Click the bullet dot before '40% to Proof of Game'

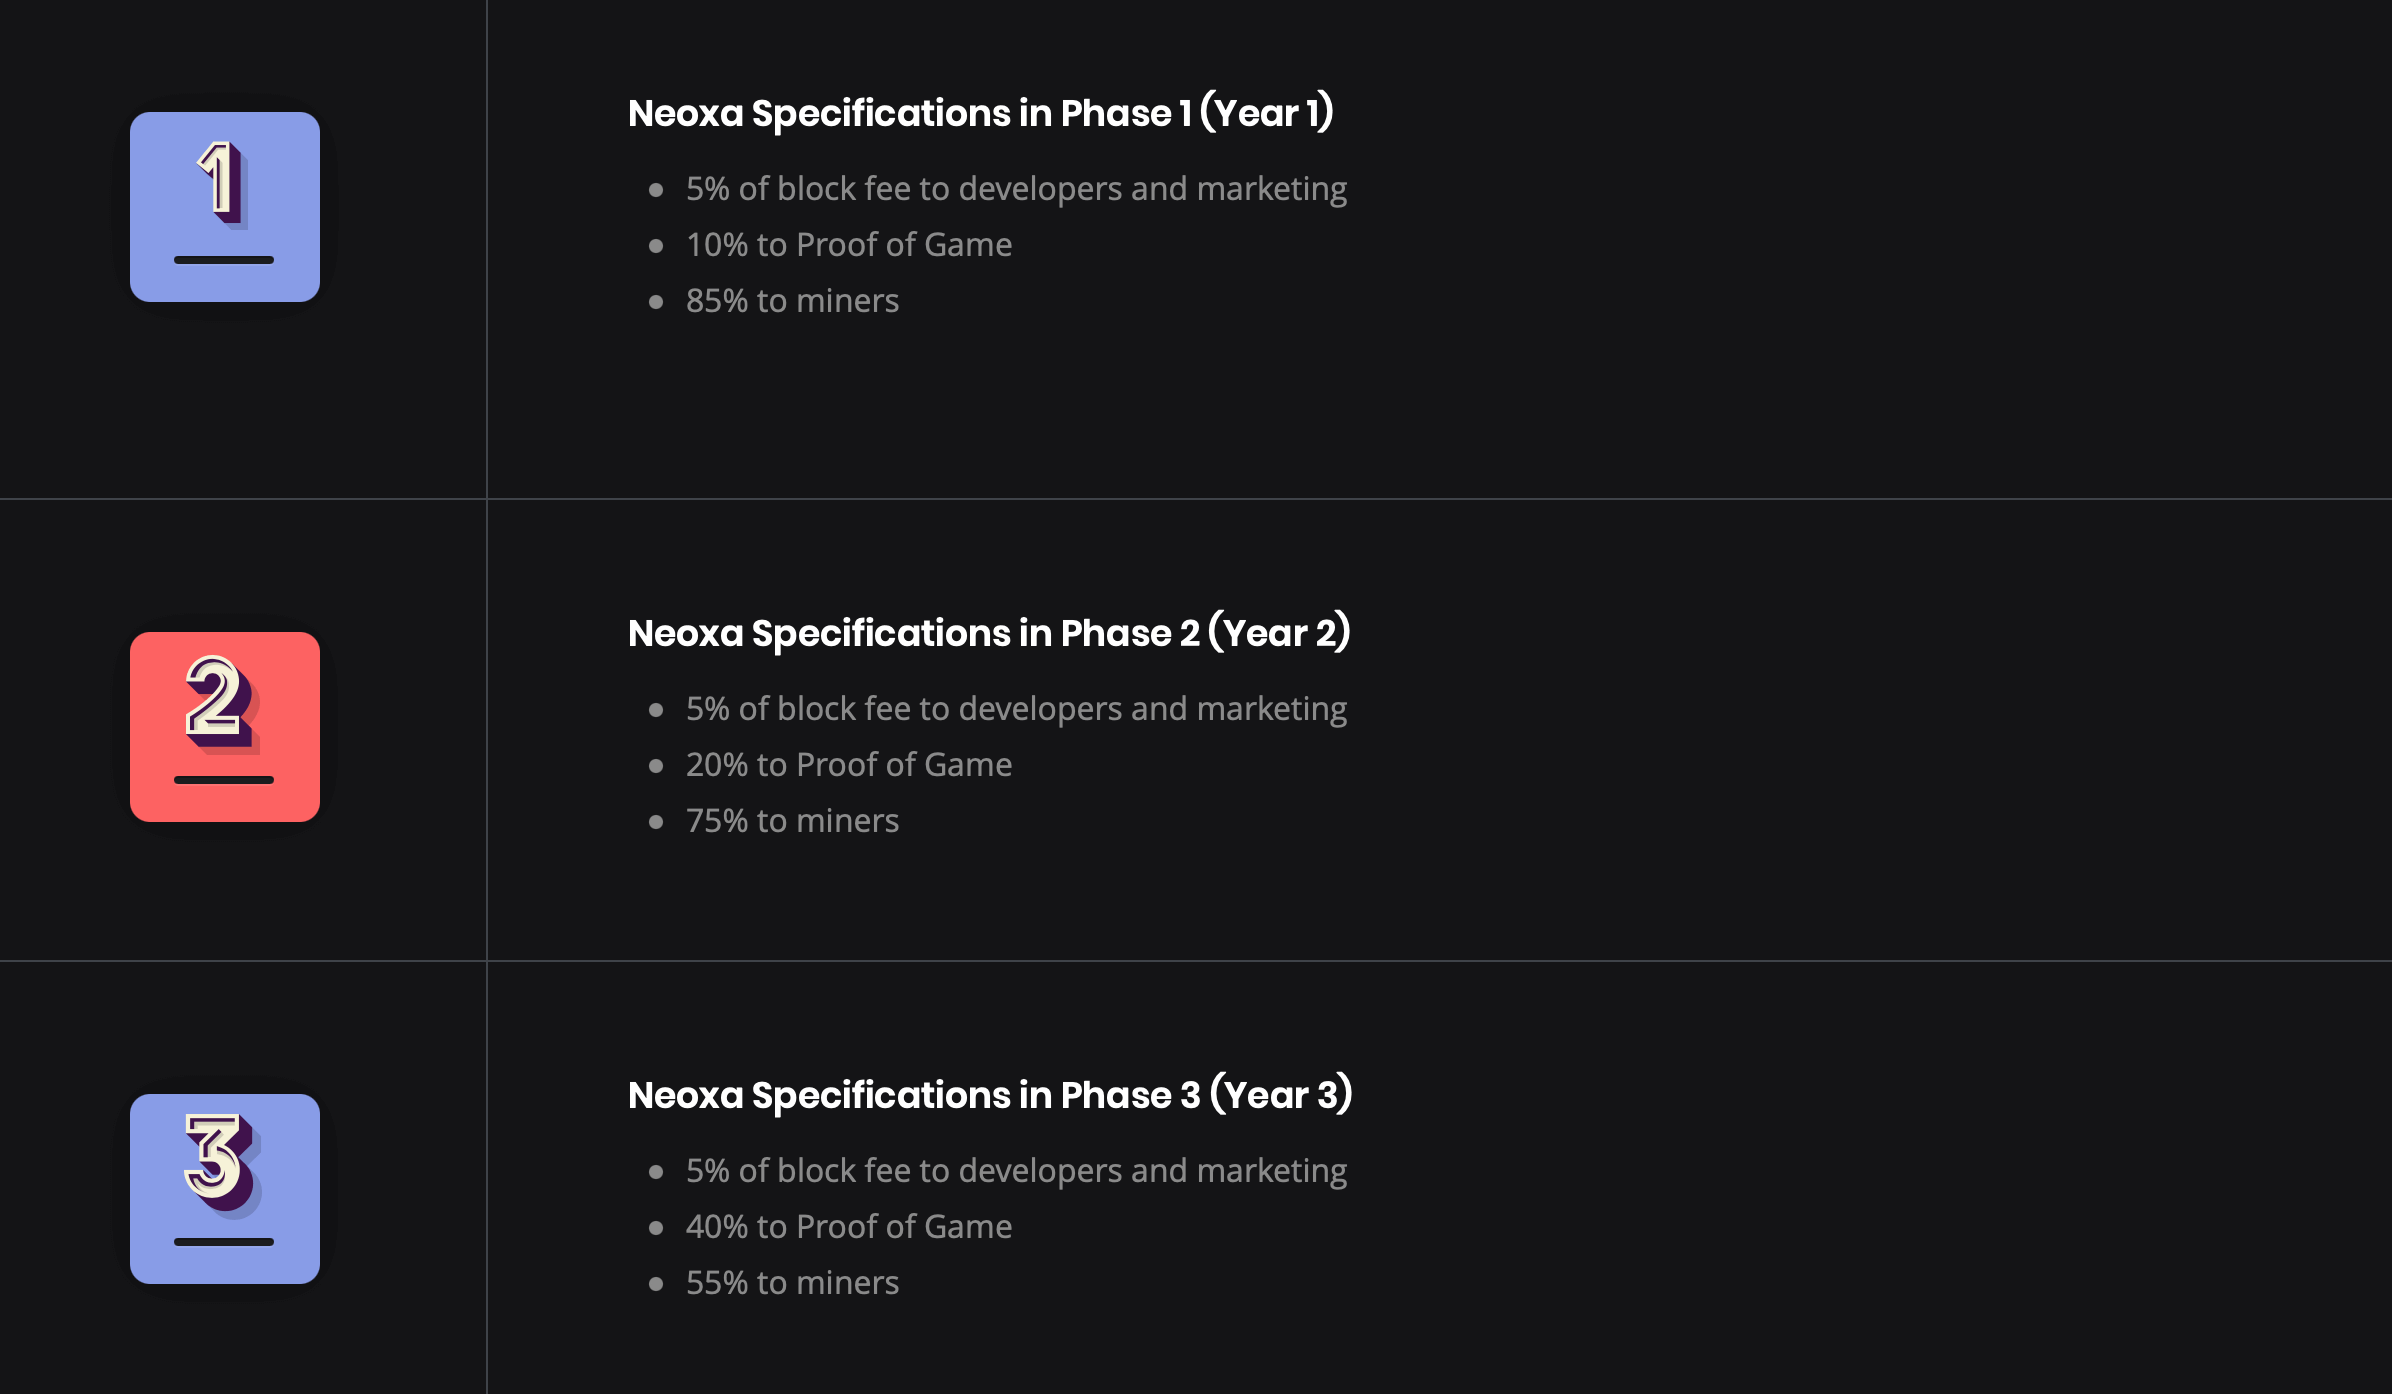(x=656, y=1228)
